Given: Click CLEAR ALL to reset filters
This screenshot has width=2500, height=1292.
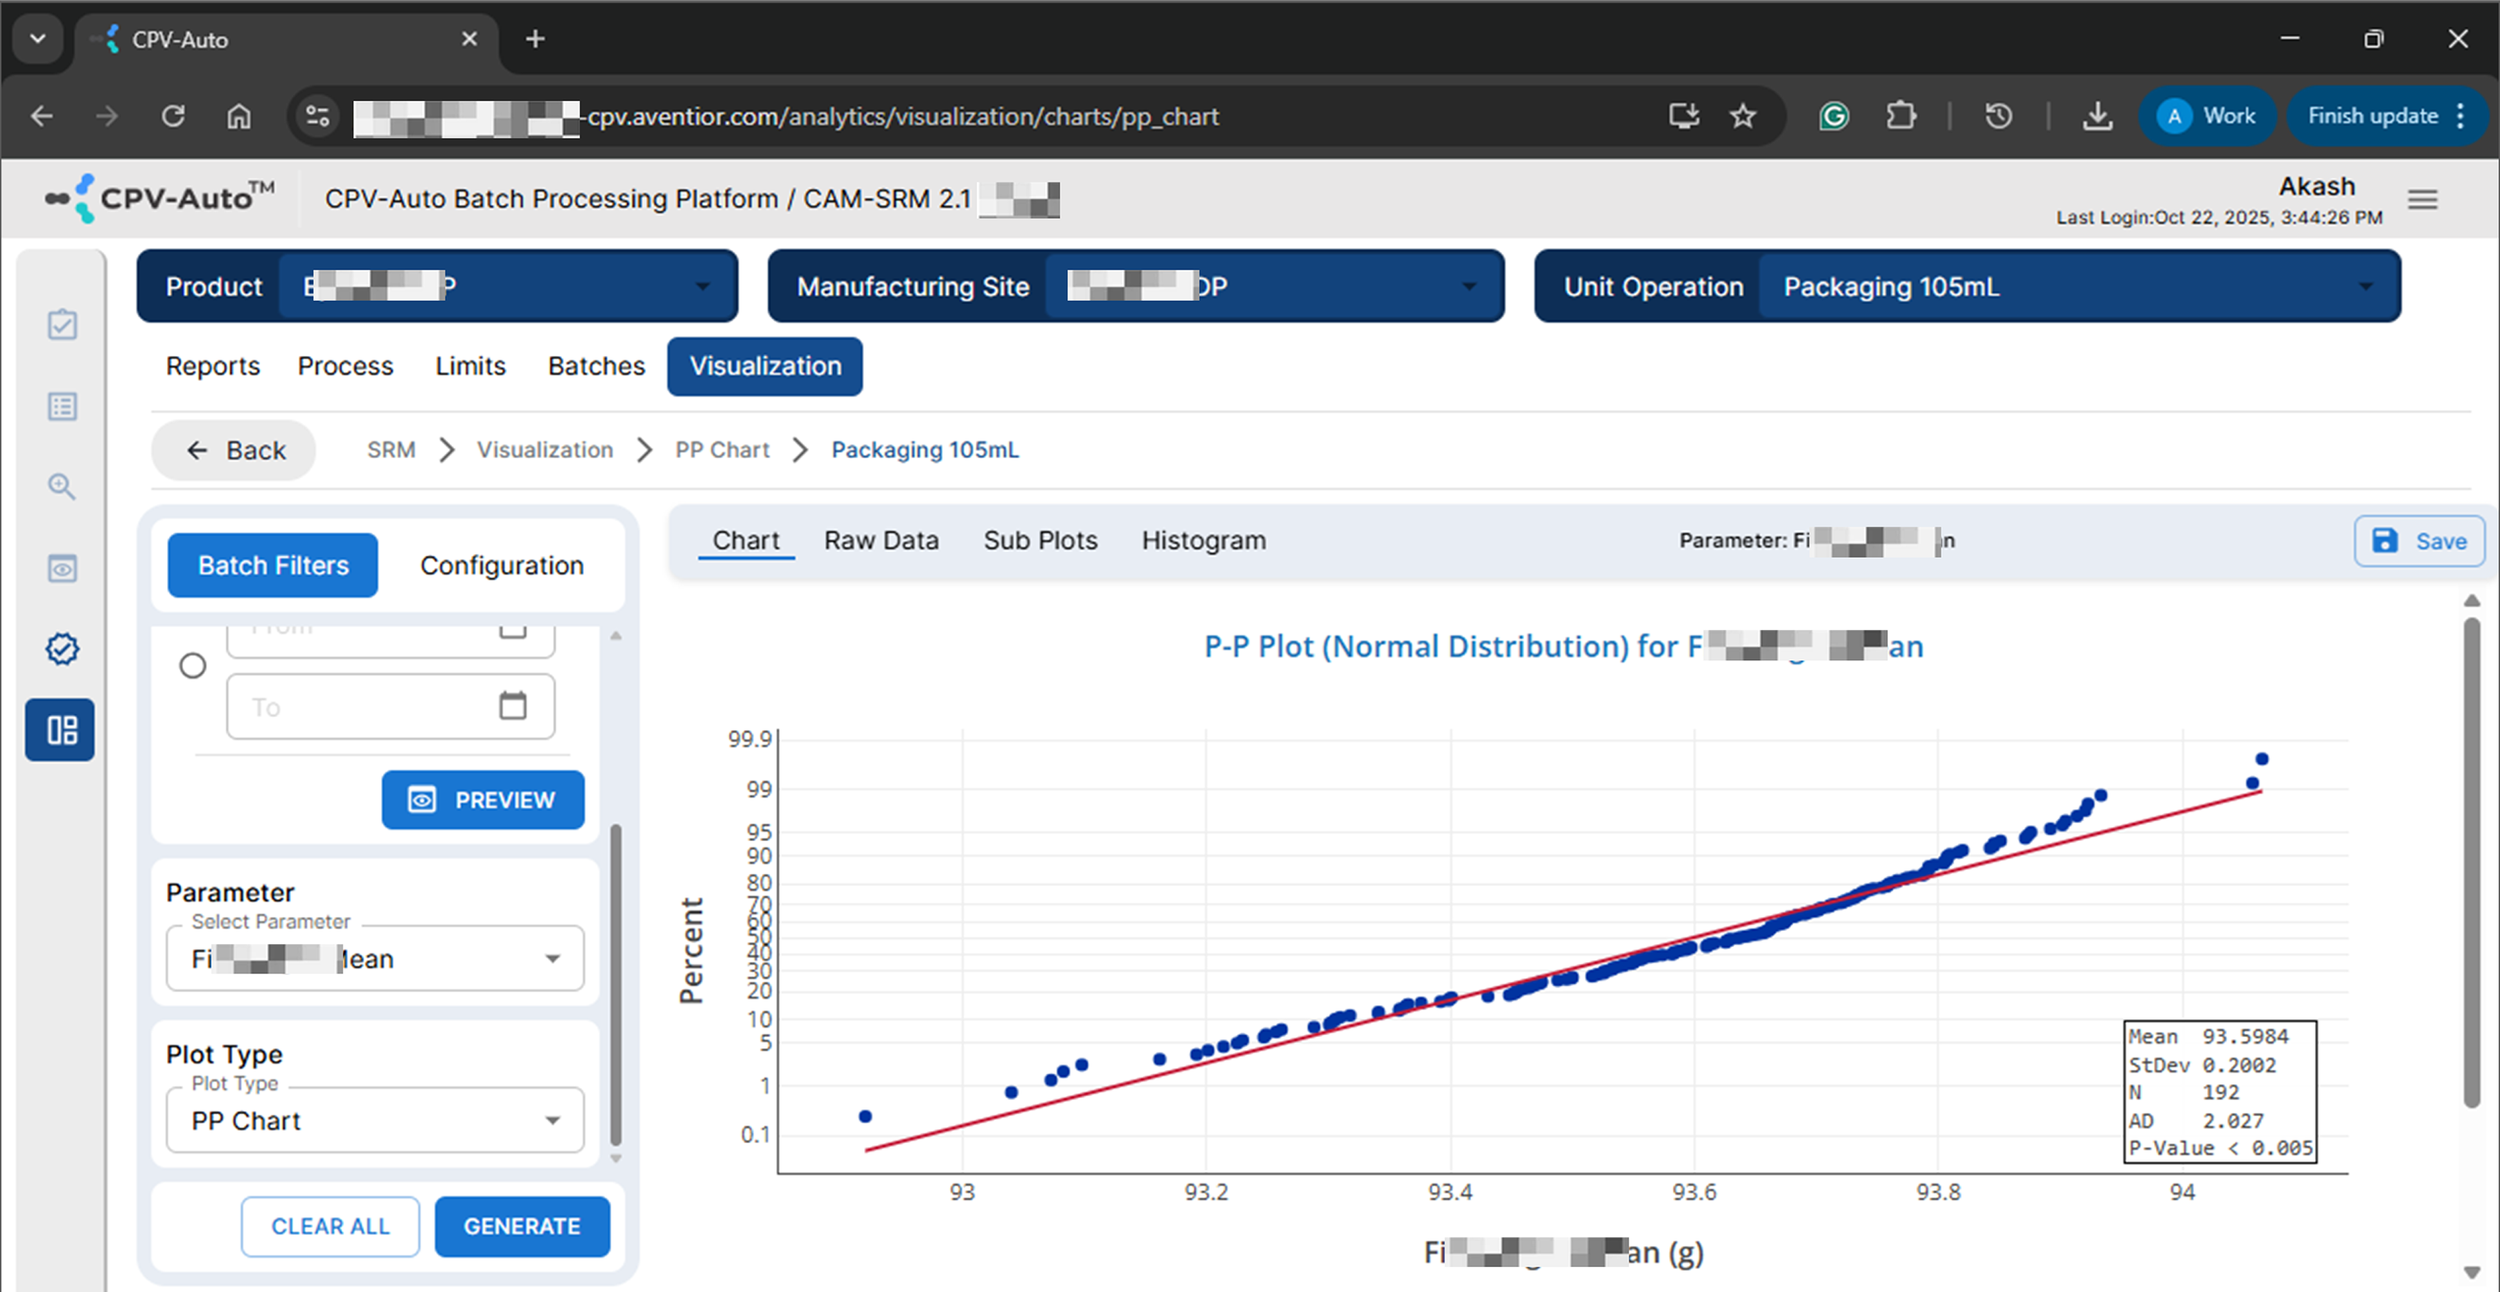Looking at the screenshot, I should [x=329, y=1225].
